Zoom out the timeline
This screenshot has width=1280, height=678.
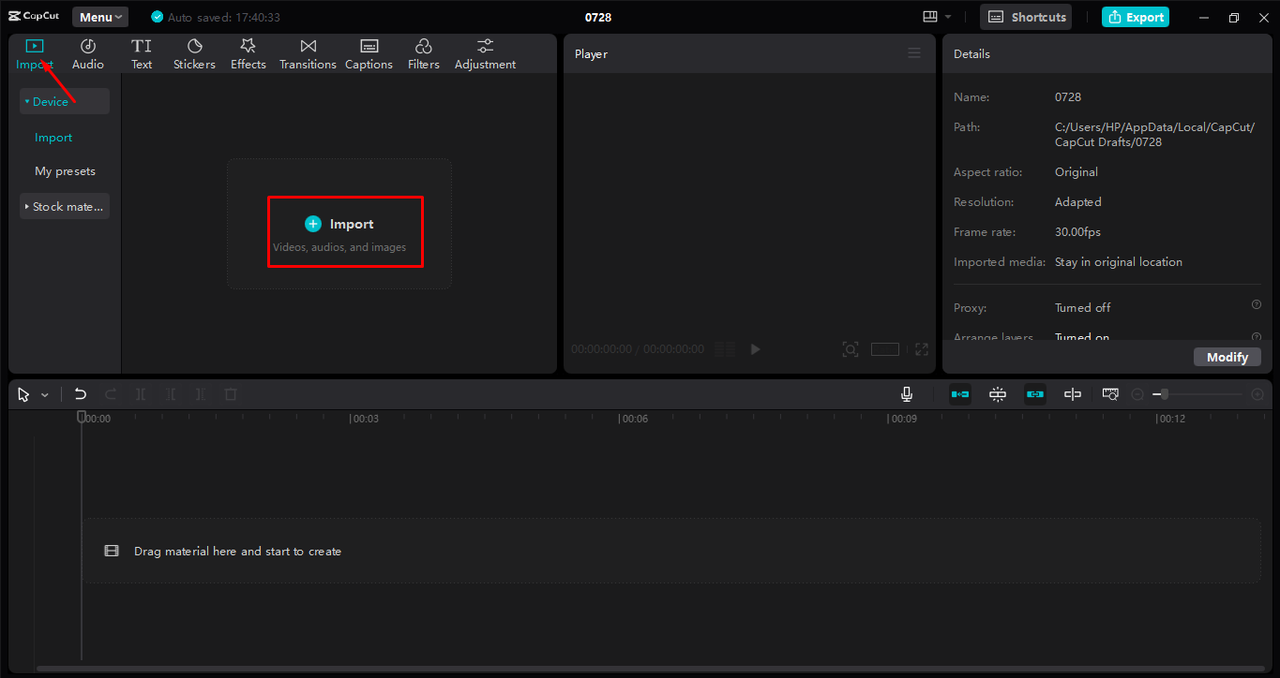coord(1137,395)
